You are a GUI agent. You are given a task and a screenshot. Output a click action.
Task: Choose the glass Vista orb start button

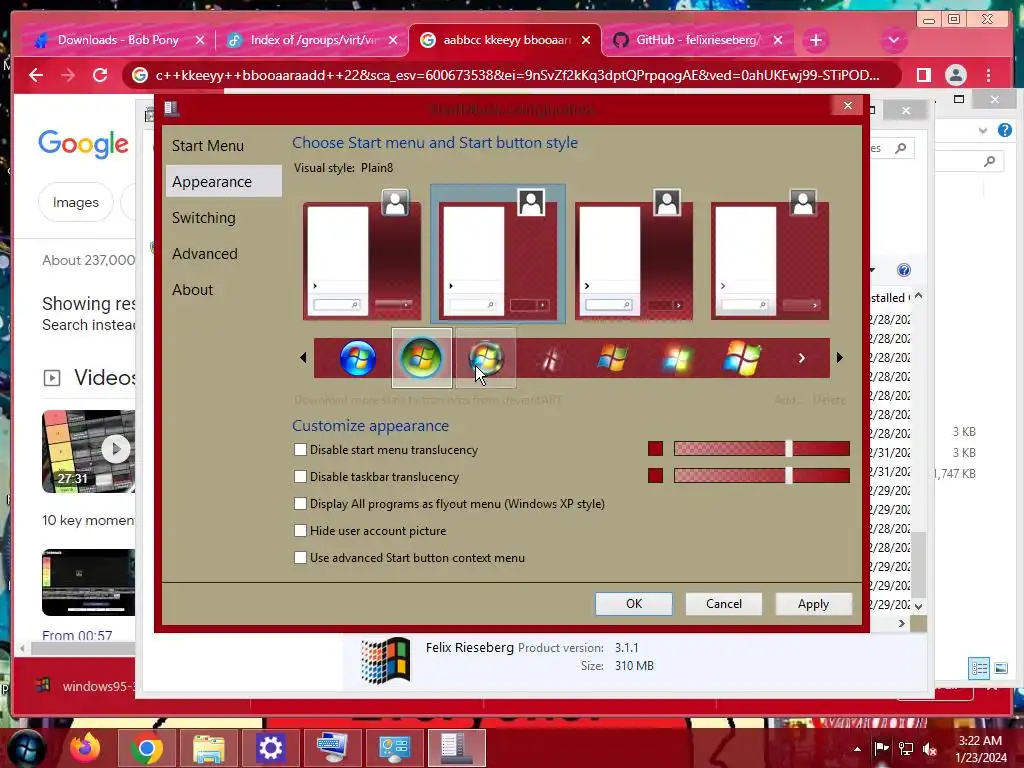click(486, 359)
